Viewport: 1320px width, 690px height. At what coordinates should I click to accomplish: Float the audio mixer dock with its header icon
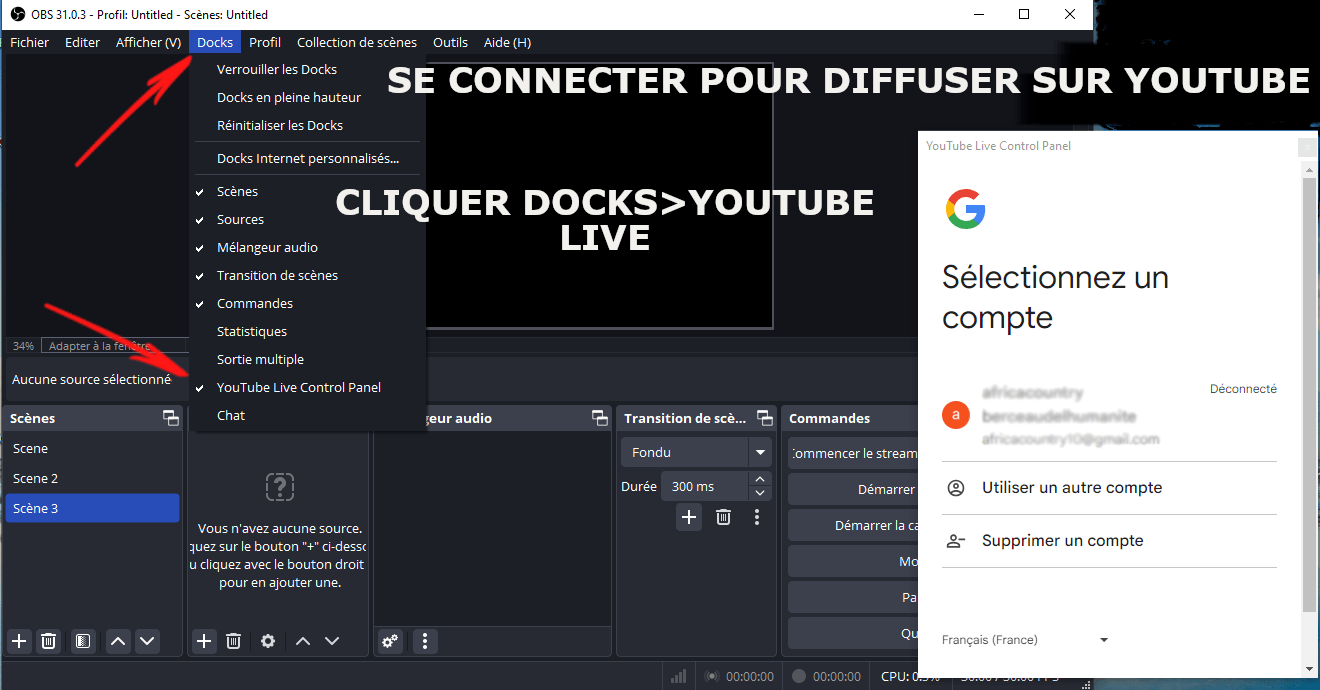click(x=599, y=418)
